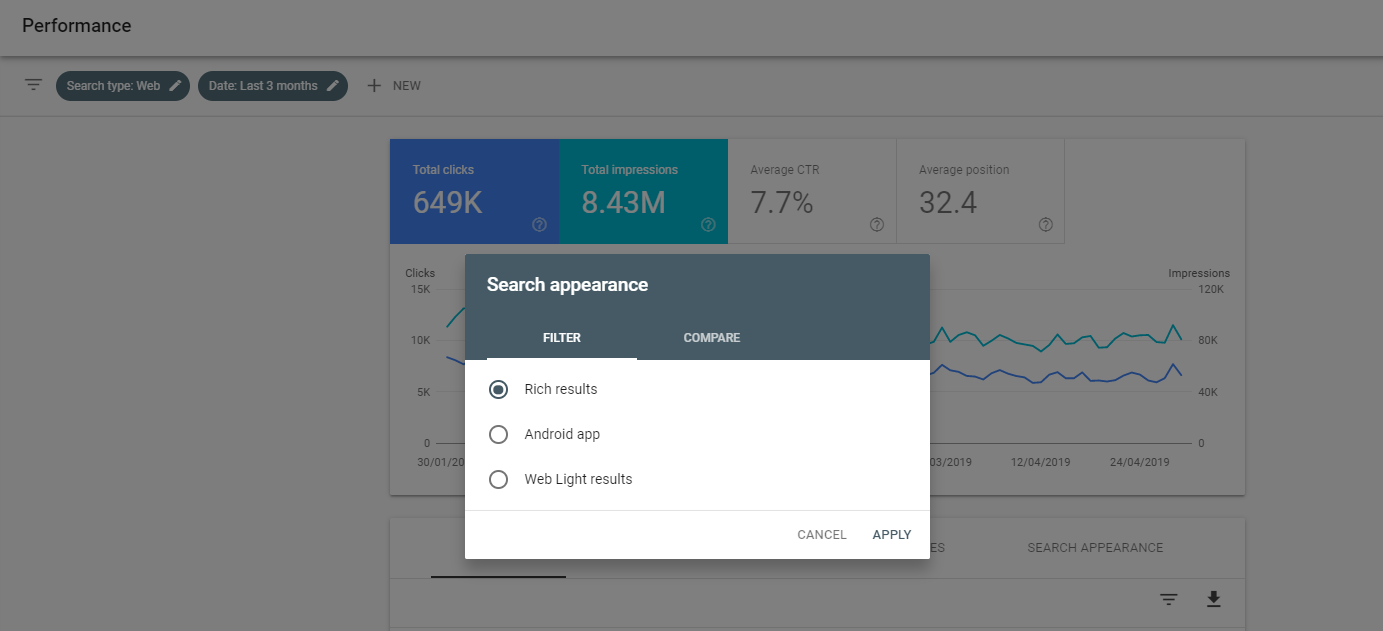Click the plus icon to add new filter
This screenshot has height=631, width=1383.
tap(374, 86)
